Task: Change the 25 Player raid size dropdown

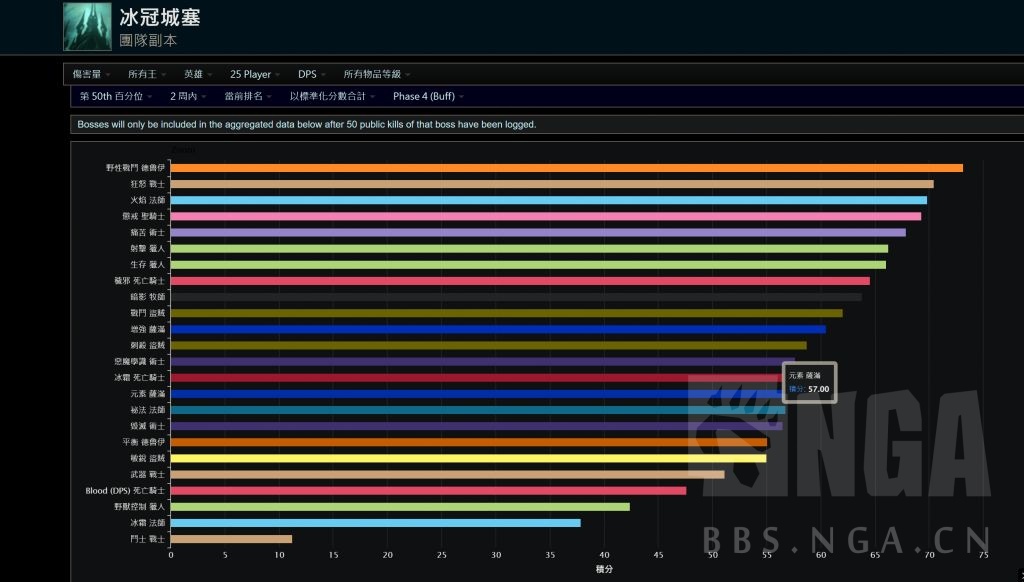Action: tap(255, 74)
